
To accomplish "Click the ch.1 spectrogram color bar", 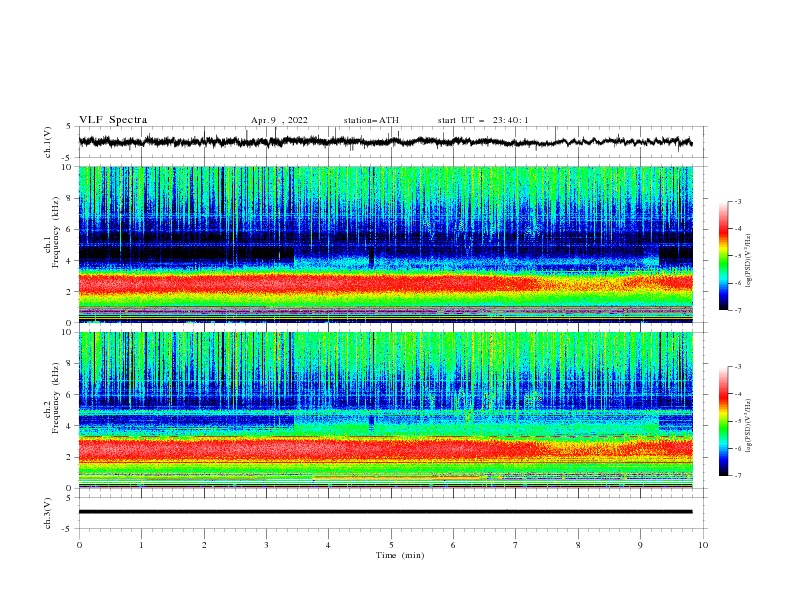I will tap(723, 256).
